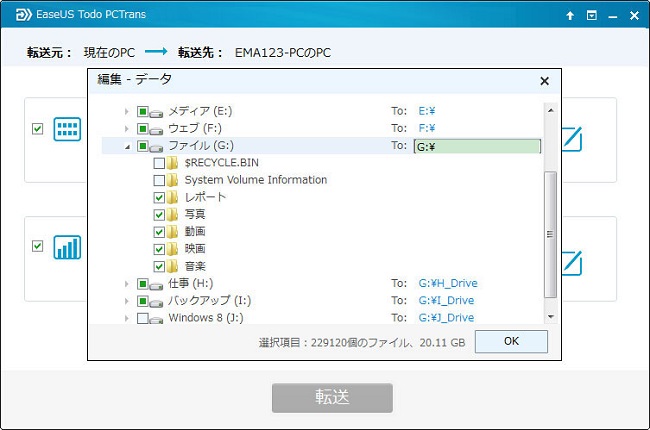This screenshot has height=430, width=650.
Task: Select the バックアップ (I:) drive label
Action: pyautogui.click(x=209, y=301)
